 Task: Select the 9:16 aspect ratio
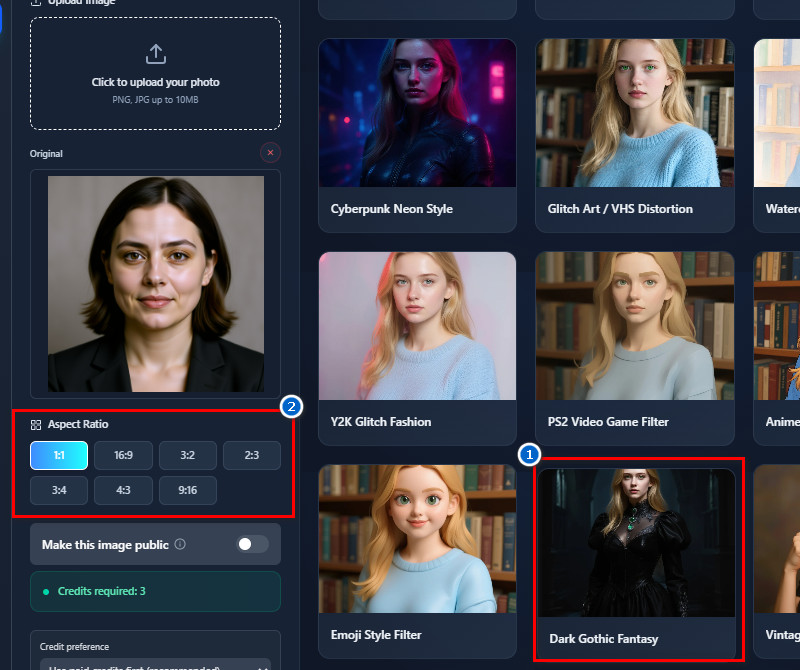click(x=188, y=490)
